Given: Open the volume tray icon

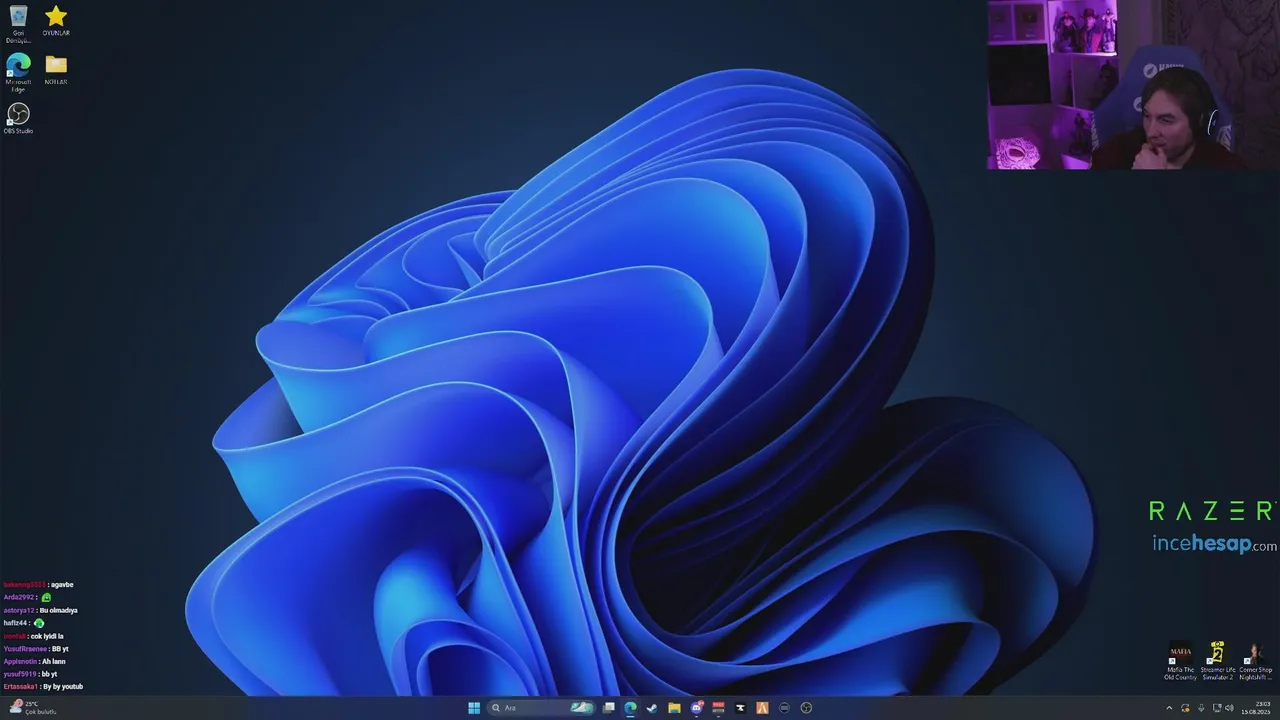Looking at the screenshot, I should [1228, 708].
